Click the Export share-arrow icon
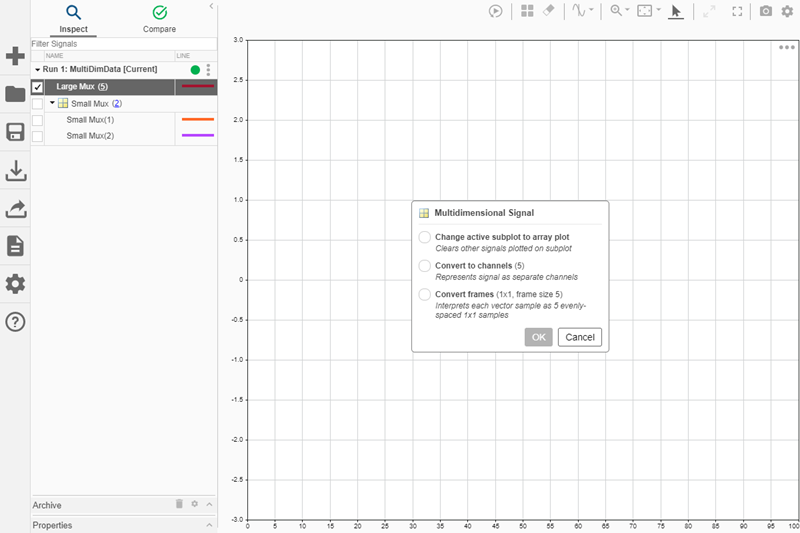800x533 pixels. pyautogui.click(x=16, y=209)
